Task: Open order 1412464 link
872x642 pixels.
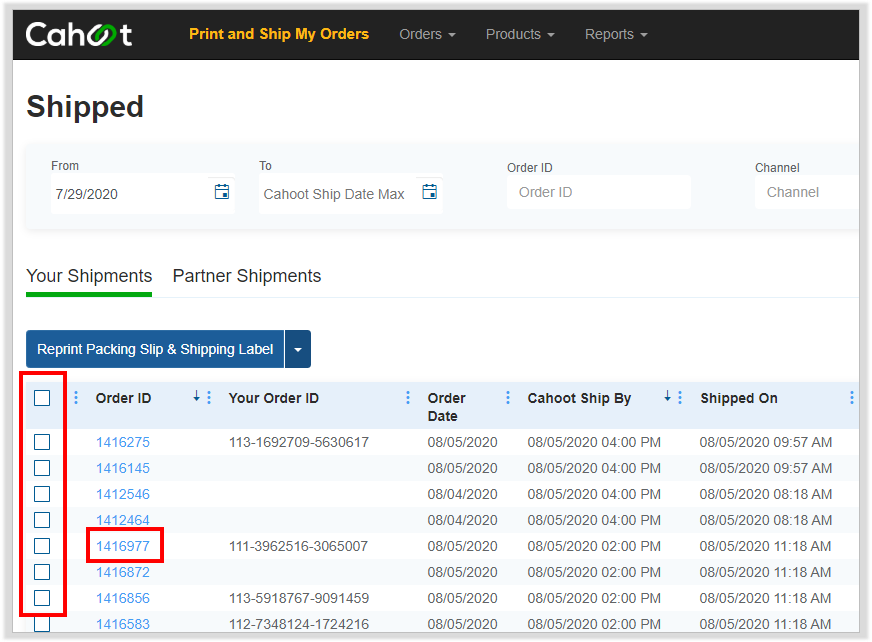Action: [123, 520]
